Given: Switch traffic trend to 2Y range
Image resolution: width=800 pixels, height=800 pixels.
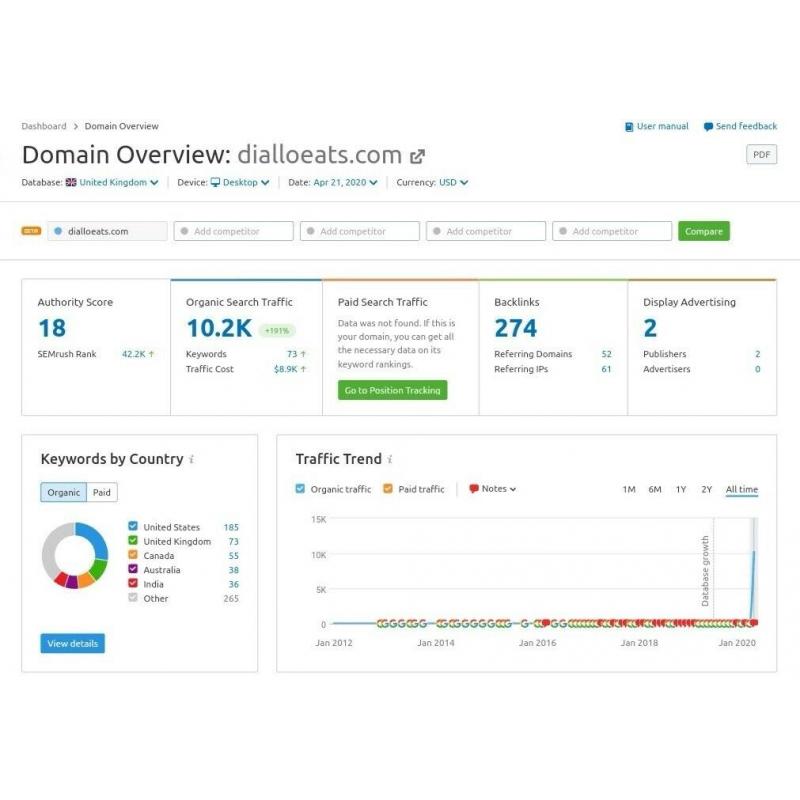Looking at the screenshot, I should (x=706, y=489).
